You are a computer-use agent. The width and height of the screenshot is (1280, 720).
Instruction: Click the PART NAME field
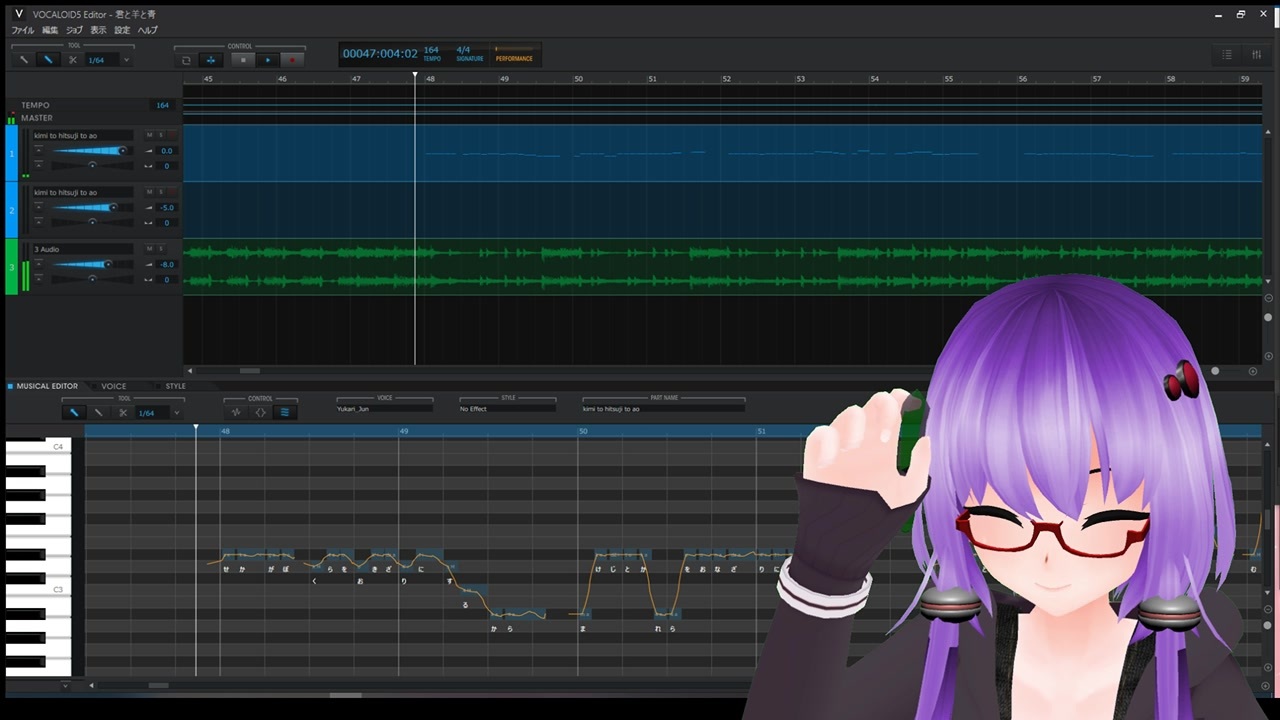[x=663, y=408]
